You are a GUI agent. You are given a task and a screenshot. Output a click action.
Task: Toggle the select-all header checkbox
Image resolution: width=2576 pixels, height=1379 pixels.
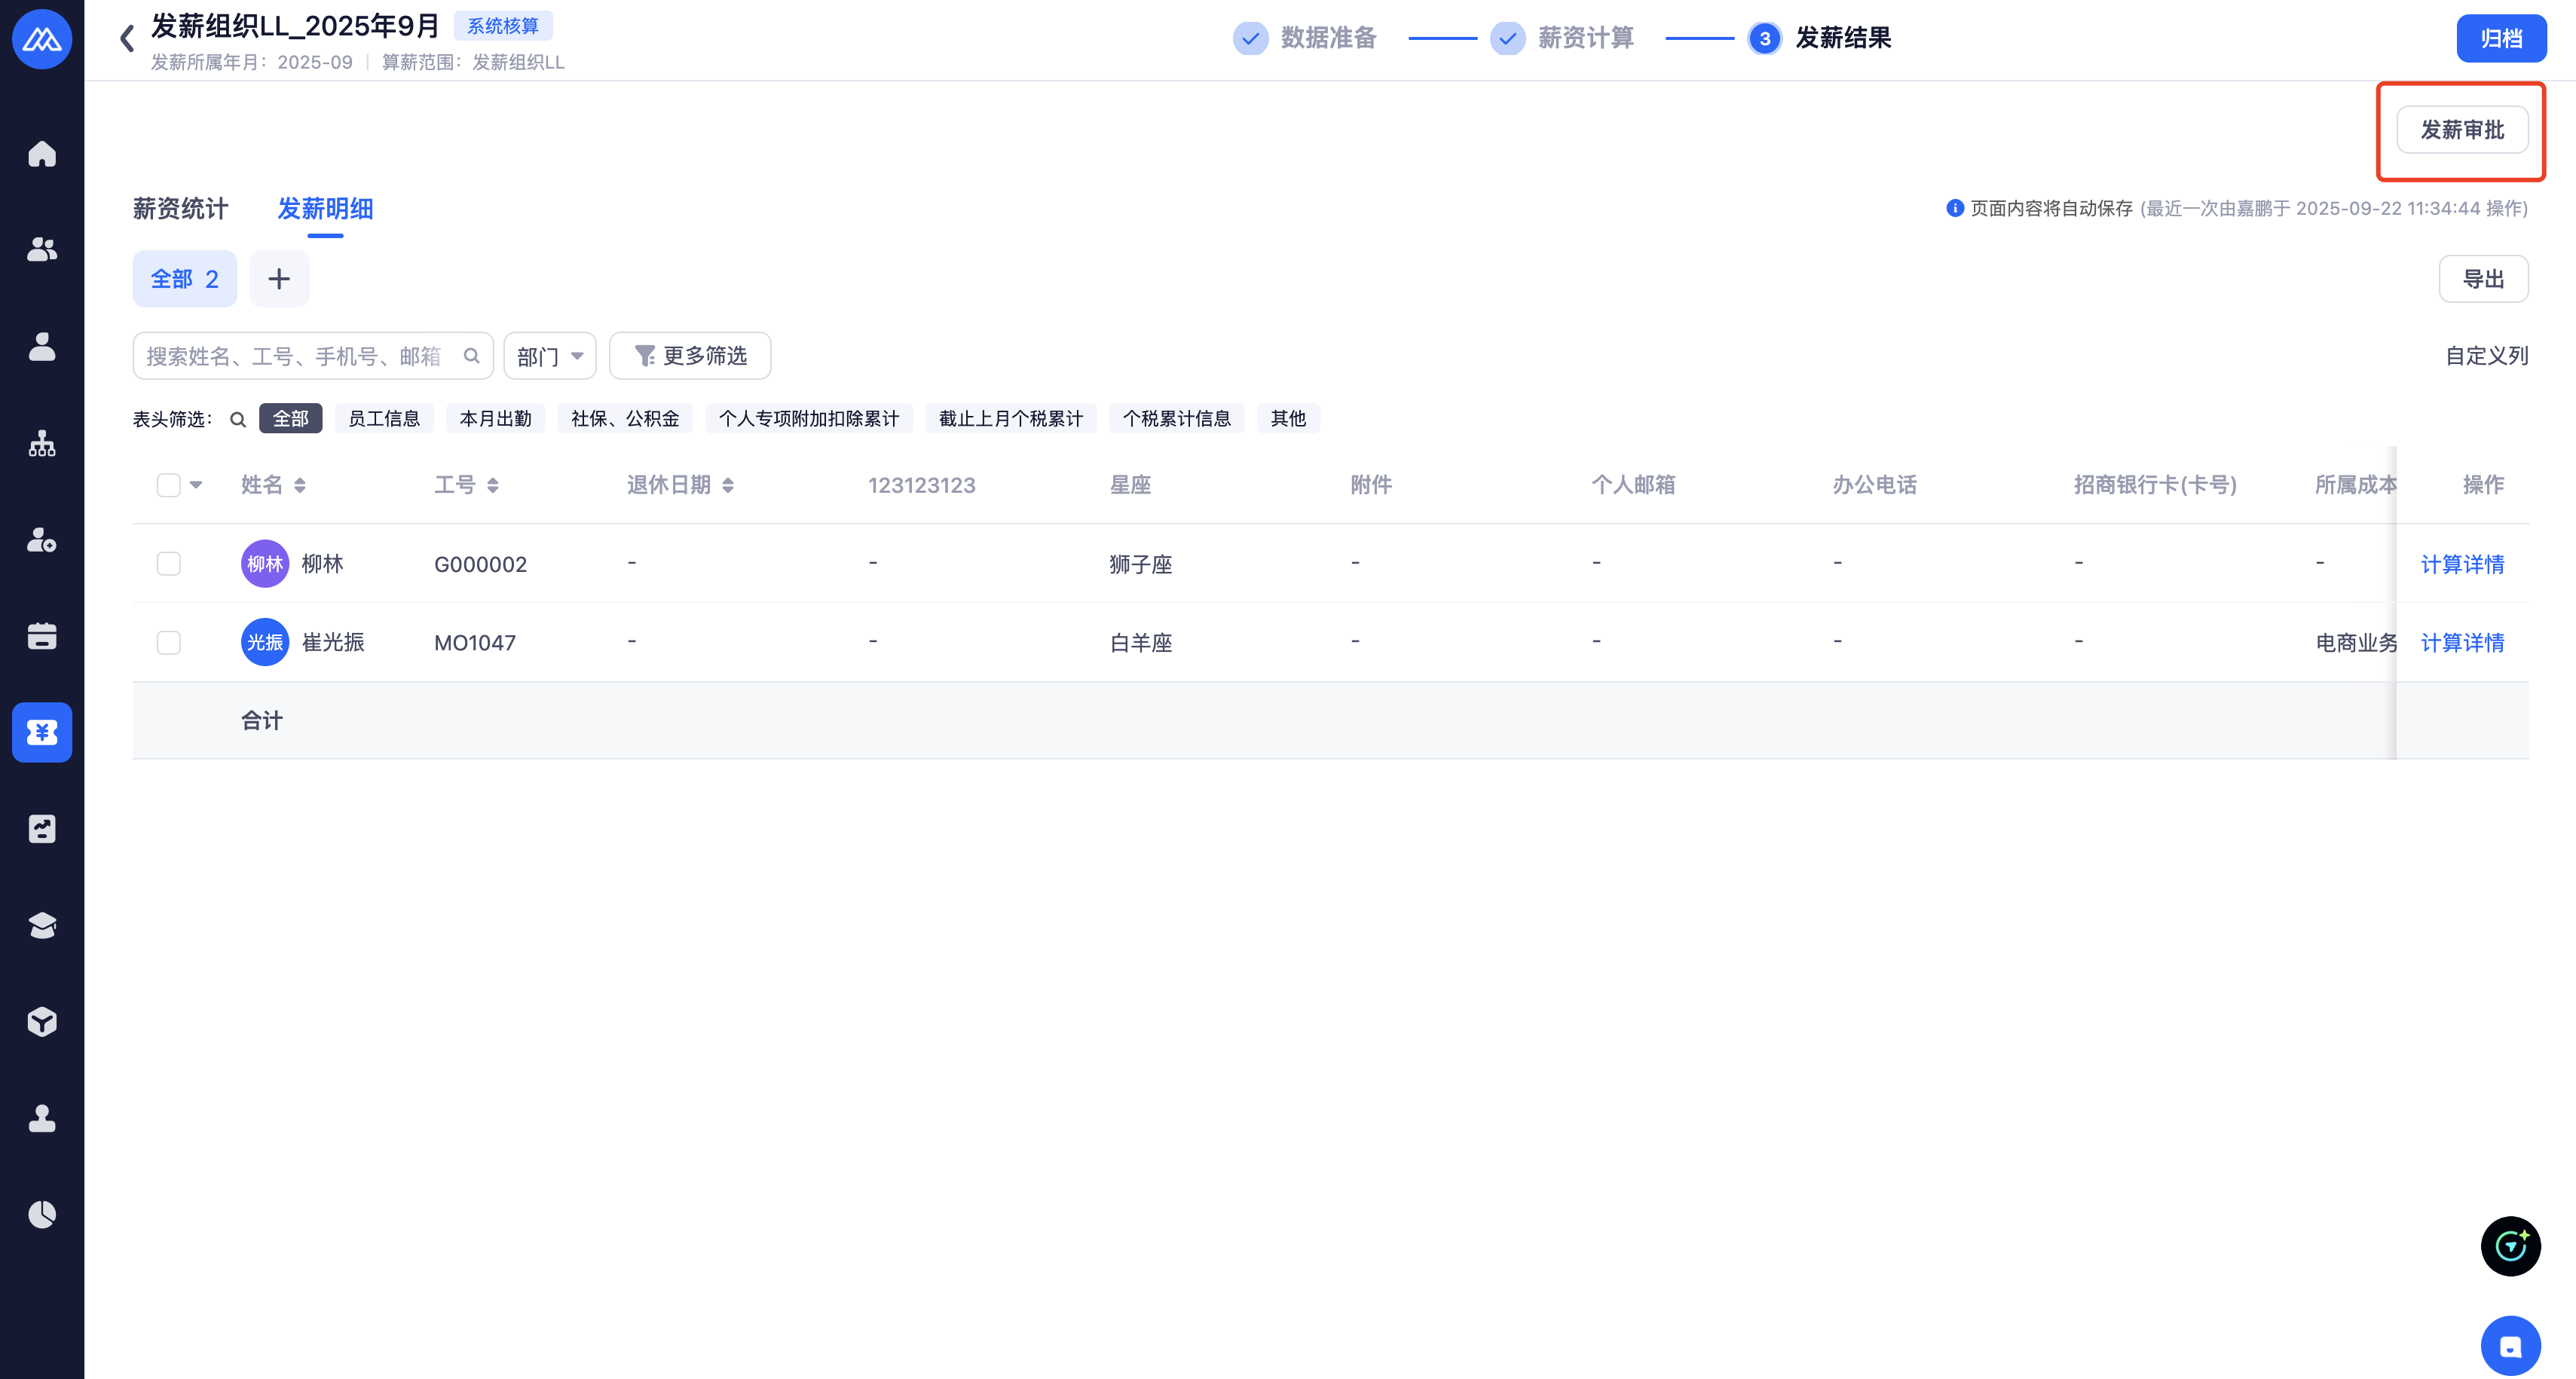pos(169,485)
